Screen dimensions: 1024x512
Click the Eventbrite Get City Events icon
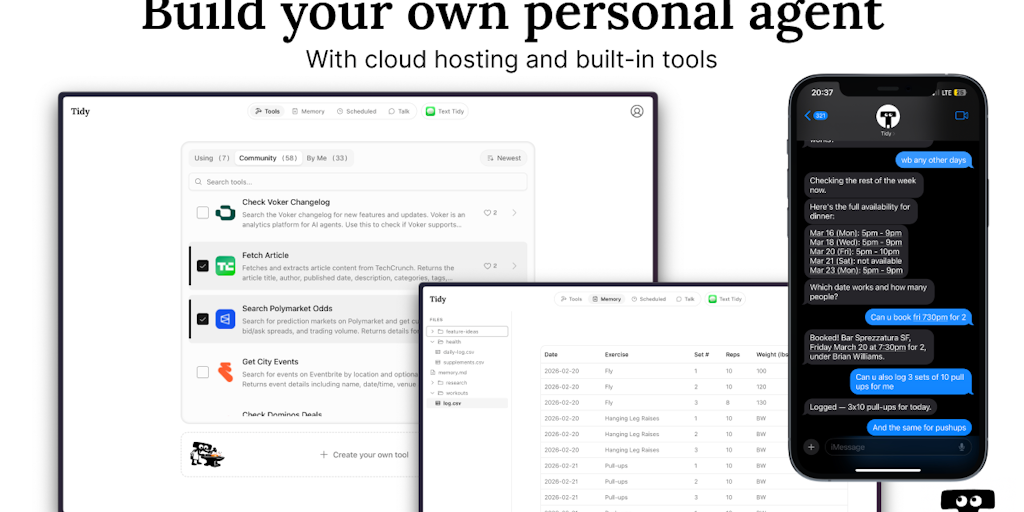pyautogui.click(x=225, y=372)
